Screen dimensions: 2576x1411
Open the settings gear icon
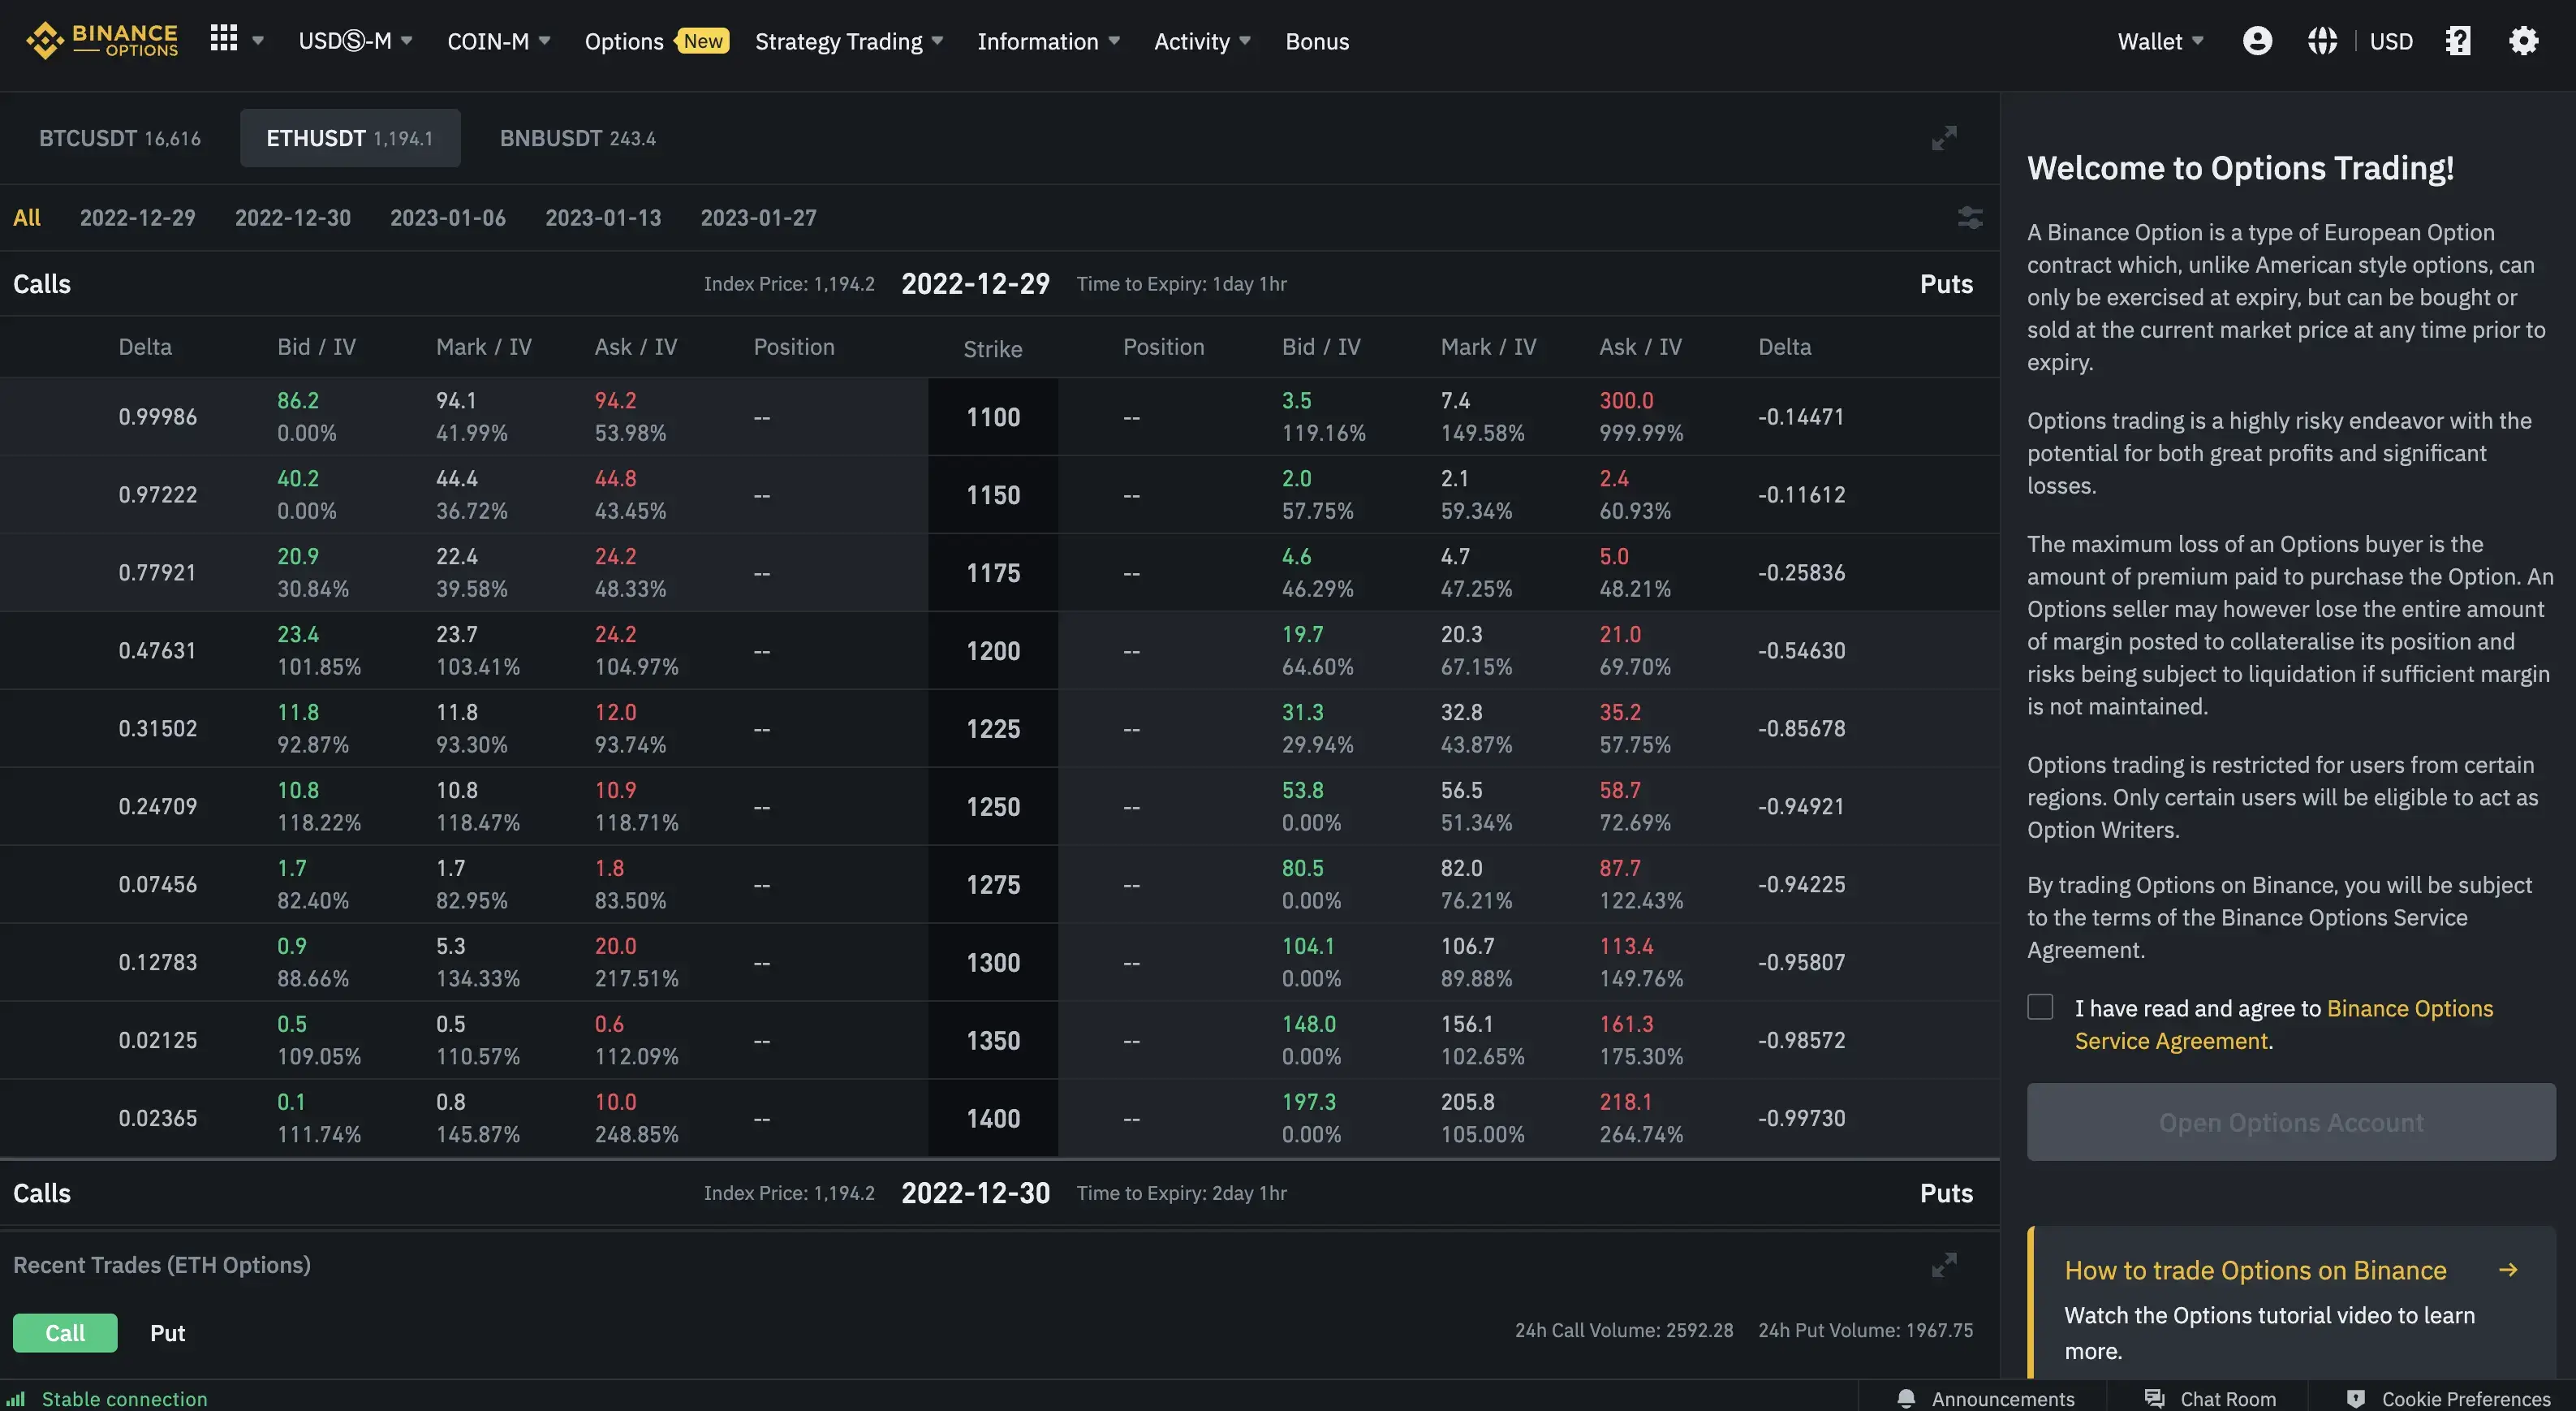pyautogui.click(x=2523, y=40)
